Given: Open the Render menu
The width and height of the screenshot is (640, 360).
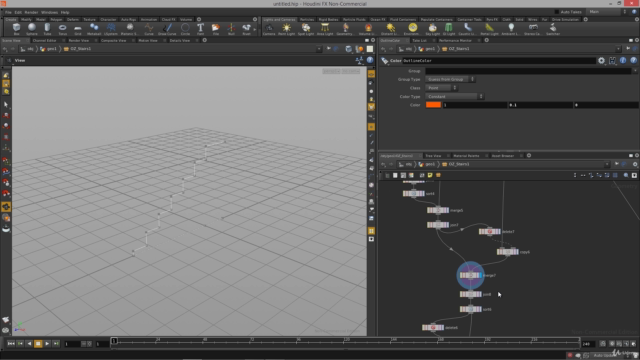Looking at the screenshot, I should point(31,12).
